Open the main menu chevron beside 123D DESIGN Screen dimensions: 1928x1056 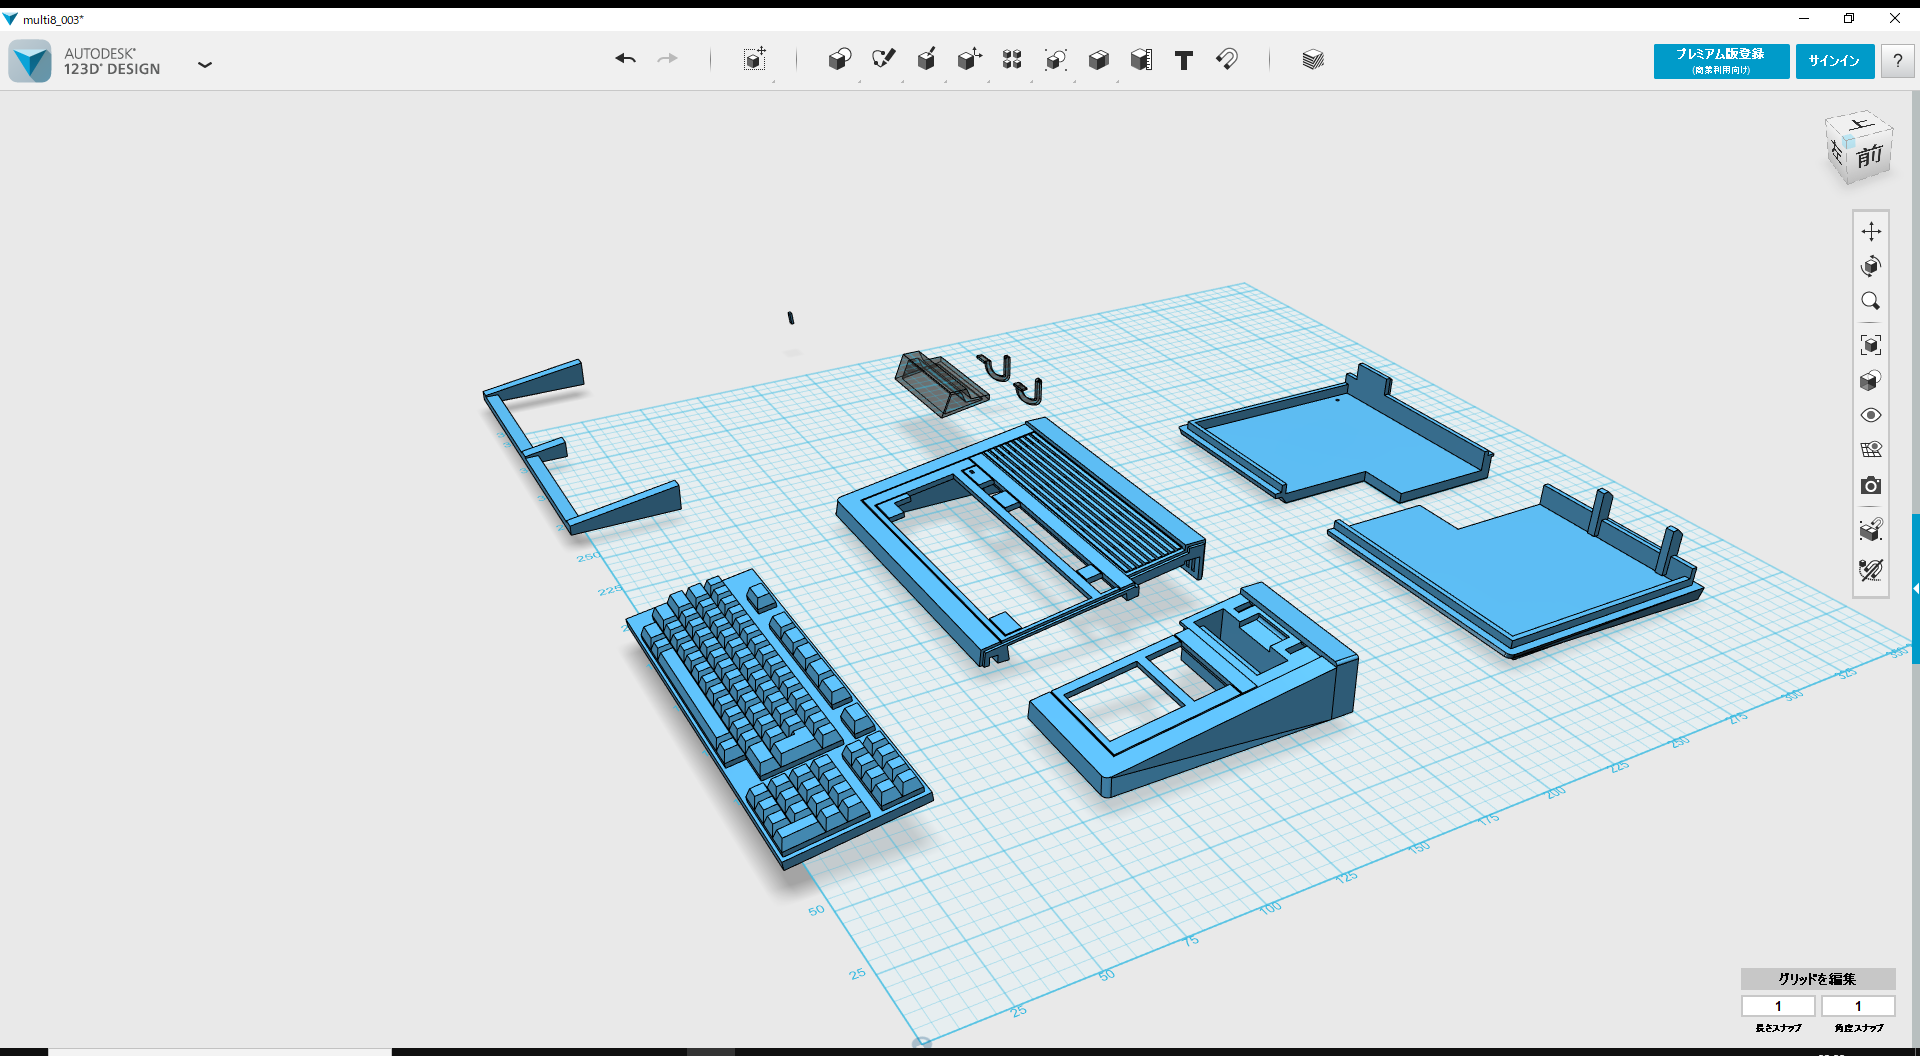[x=205, y=64]
